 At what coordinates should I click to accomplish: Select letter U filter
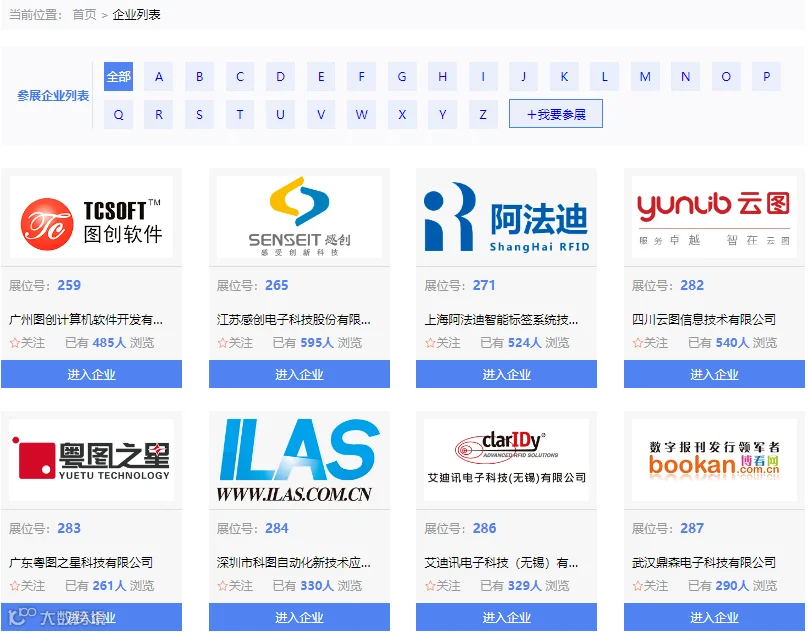click(x=280, y=114)
